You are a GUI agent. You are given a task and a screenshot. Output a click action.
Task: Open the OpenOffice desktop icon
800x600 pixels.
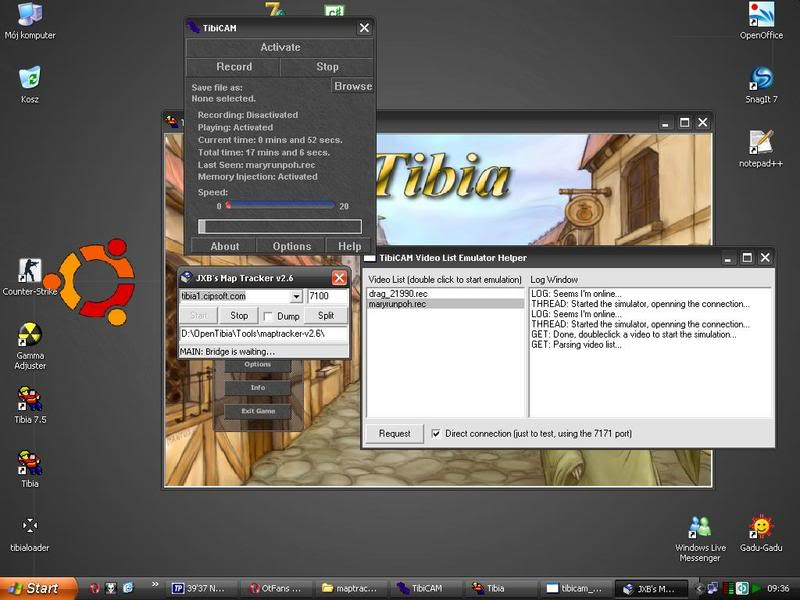(x=761, y=20)
